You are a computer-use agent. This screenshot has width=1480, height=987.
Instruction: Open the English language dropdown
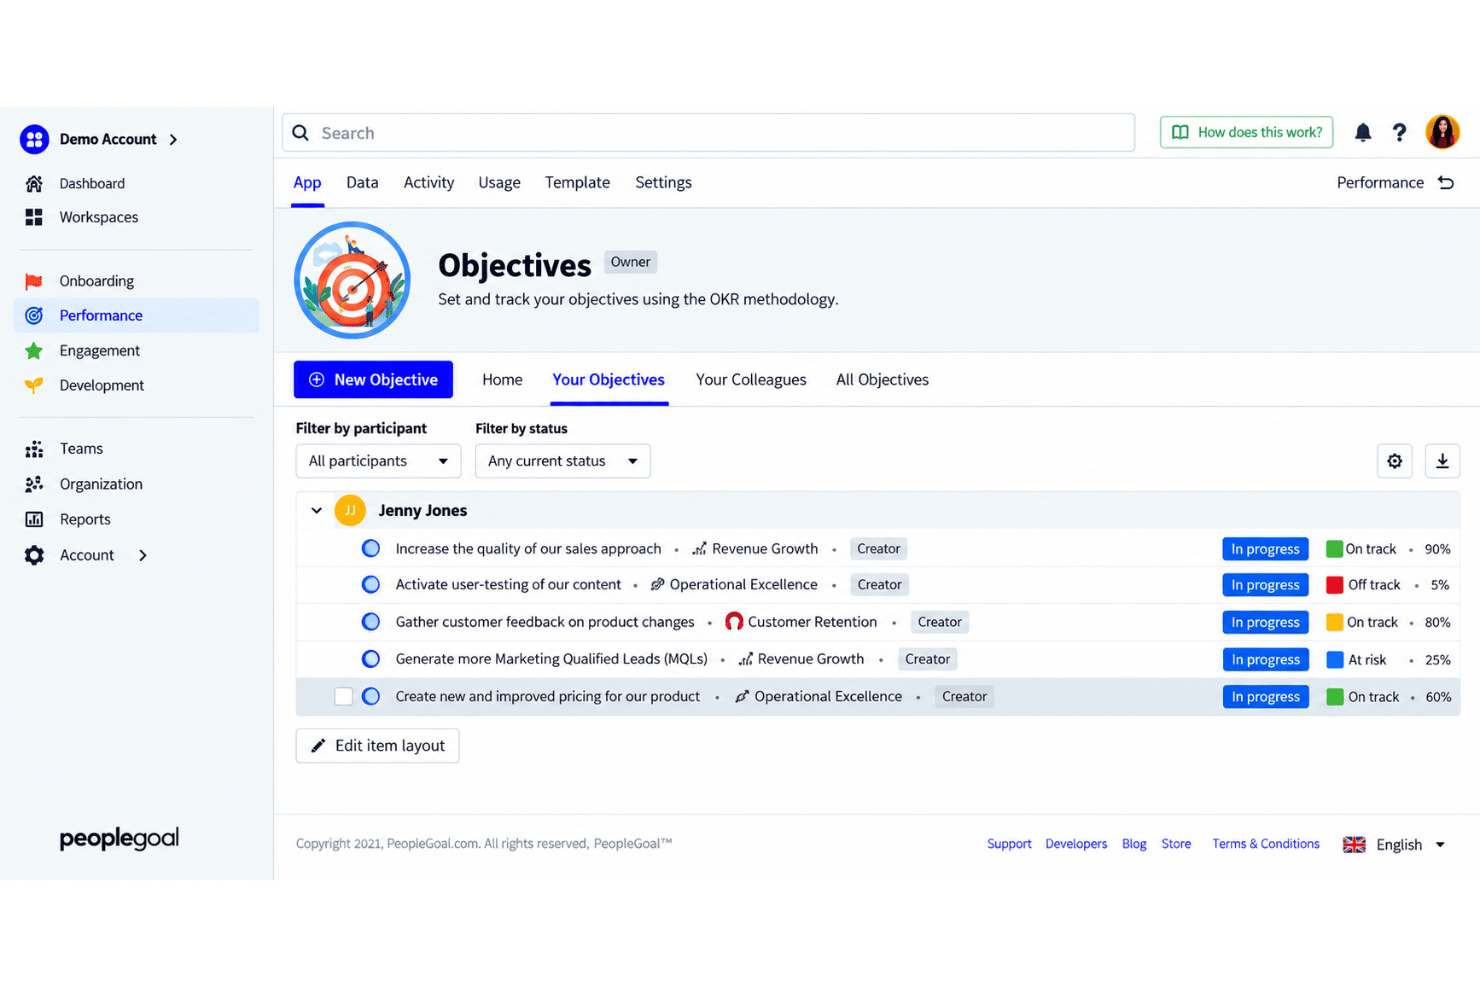[1394, 844]
